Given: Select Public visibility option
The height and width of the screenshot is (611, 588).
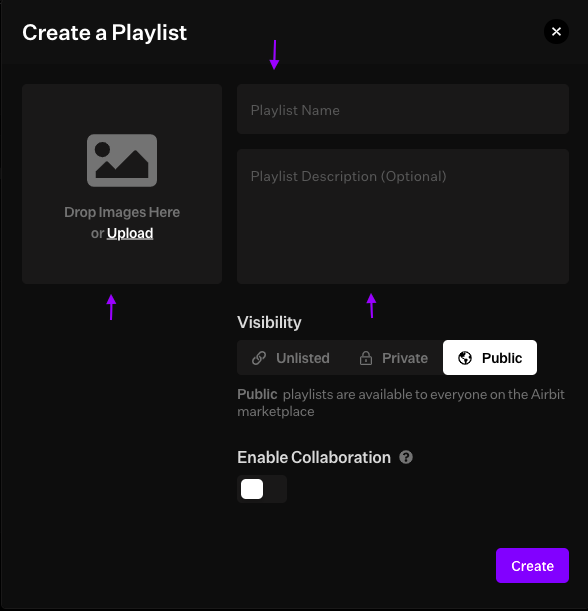Looking at the screenshot, I should point(490,358).
